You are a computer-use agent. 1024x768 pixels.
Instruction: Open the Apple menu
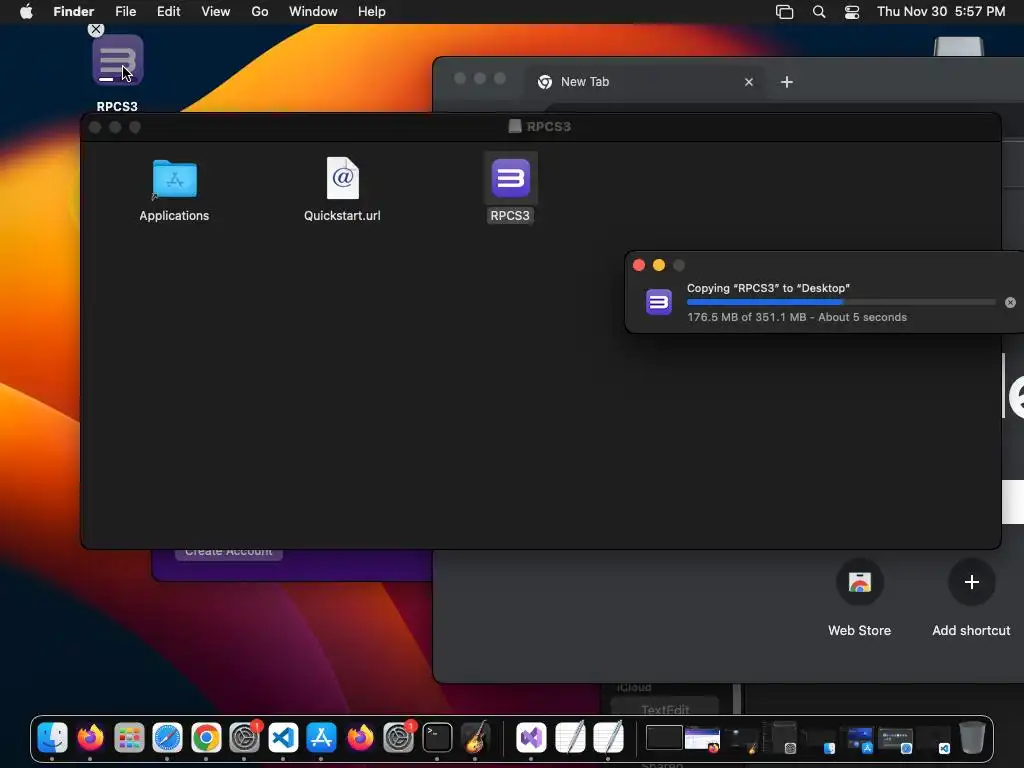tap(26, 12)
